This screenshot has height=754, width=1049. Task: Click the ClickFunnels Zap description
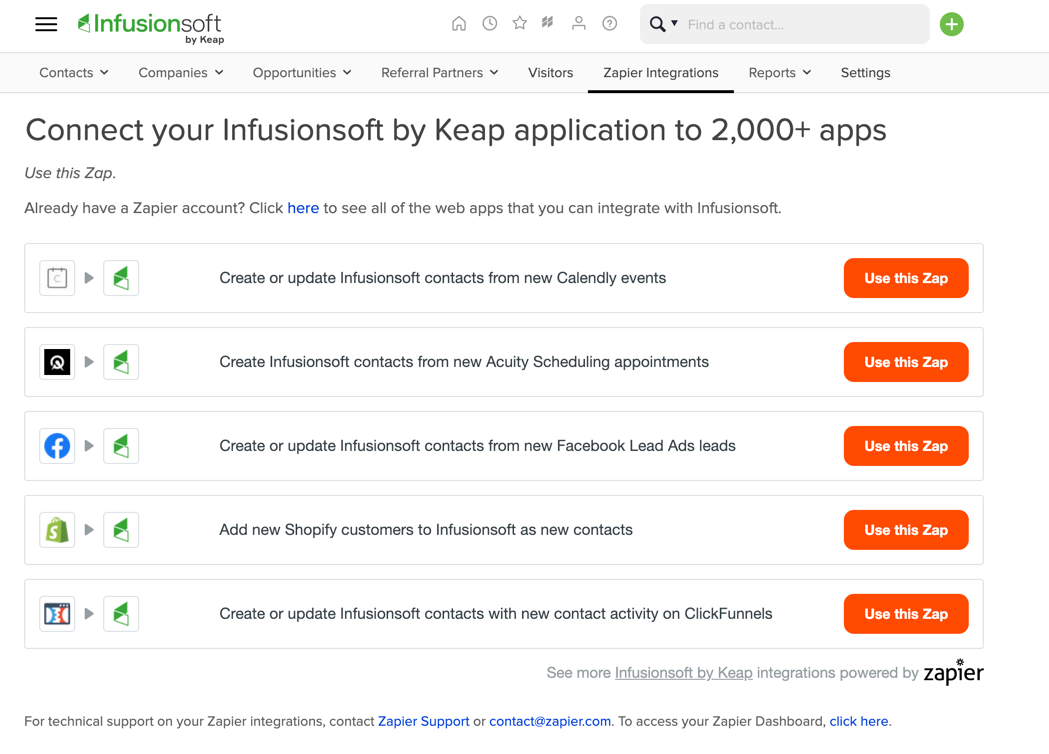(x=496, y=614)
